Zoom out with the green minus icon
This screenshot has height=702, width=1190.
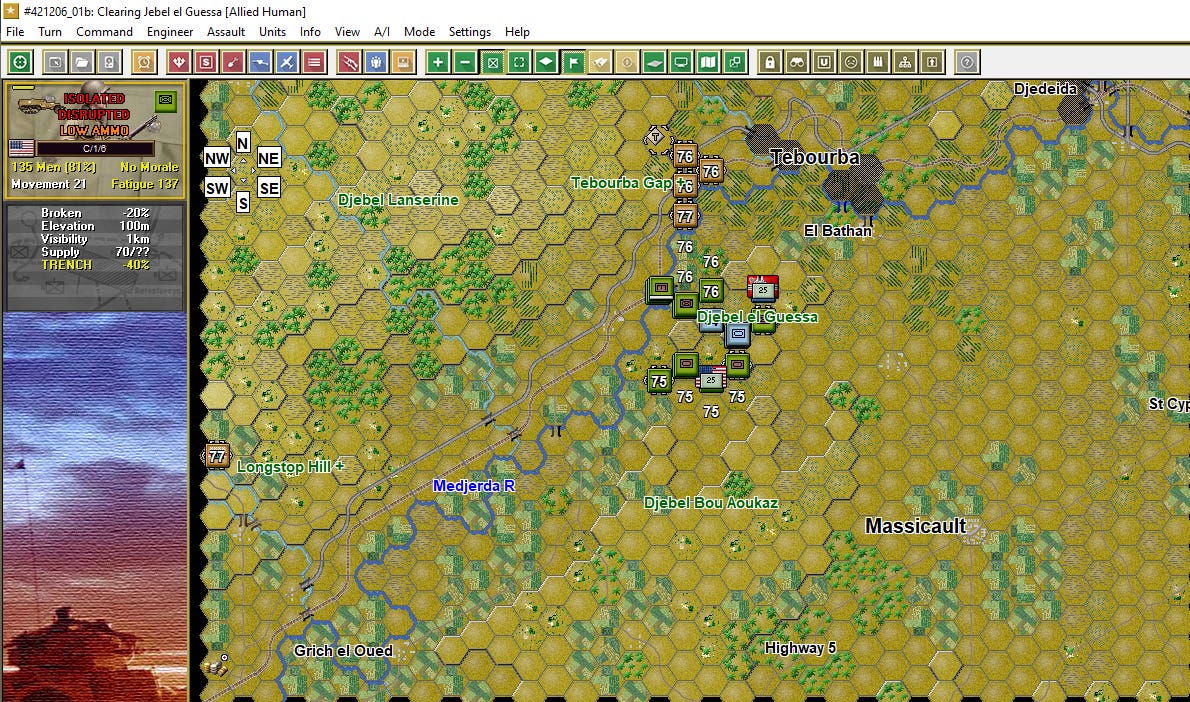point(465,62)
